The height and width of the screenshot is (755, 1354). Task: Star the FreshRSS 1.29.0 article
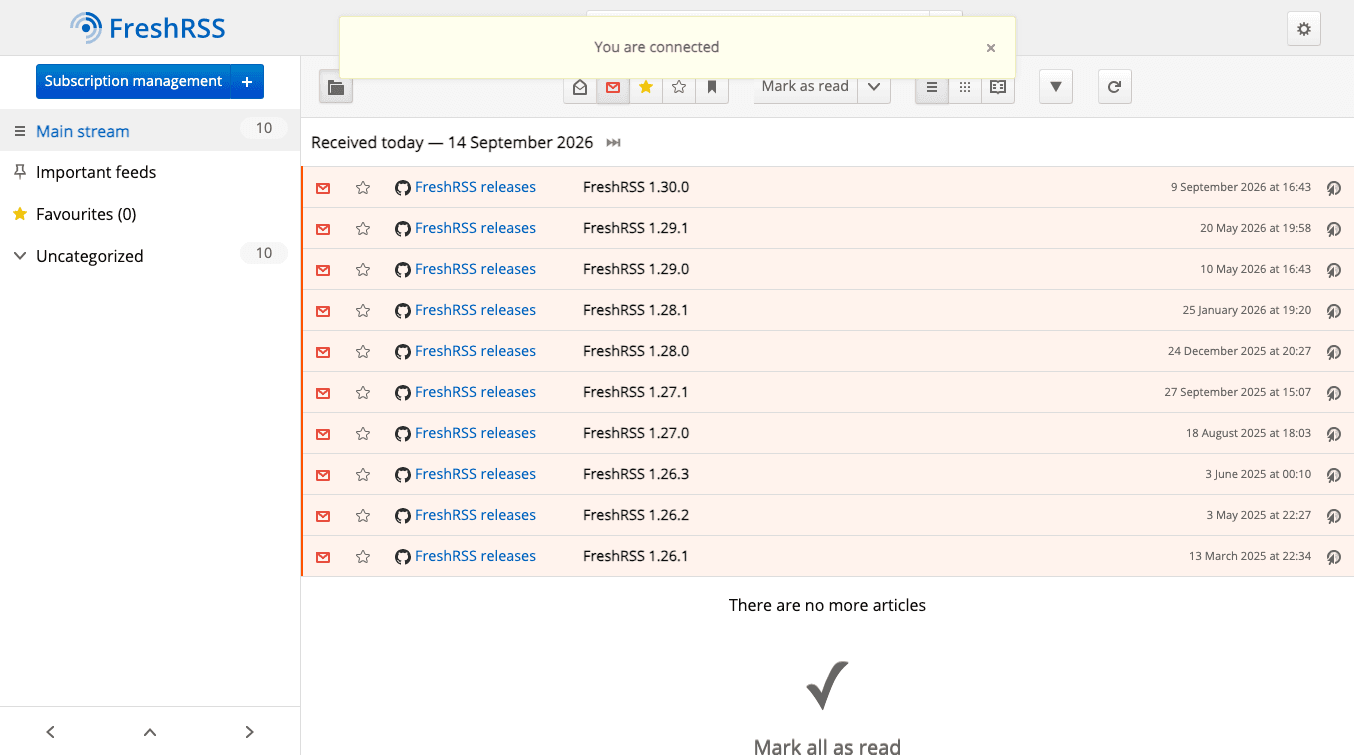pyautogui.click(x=363, y=270)
